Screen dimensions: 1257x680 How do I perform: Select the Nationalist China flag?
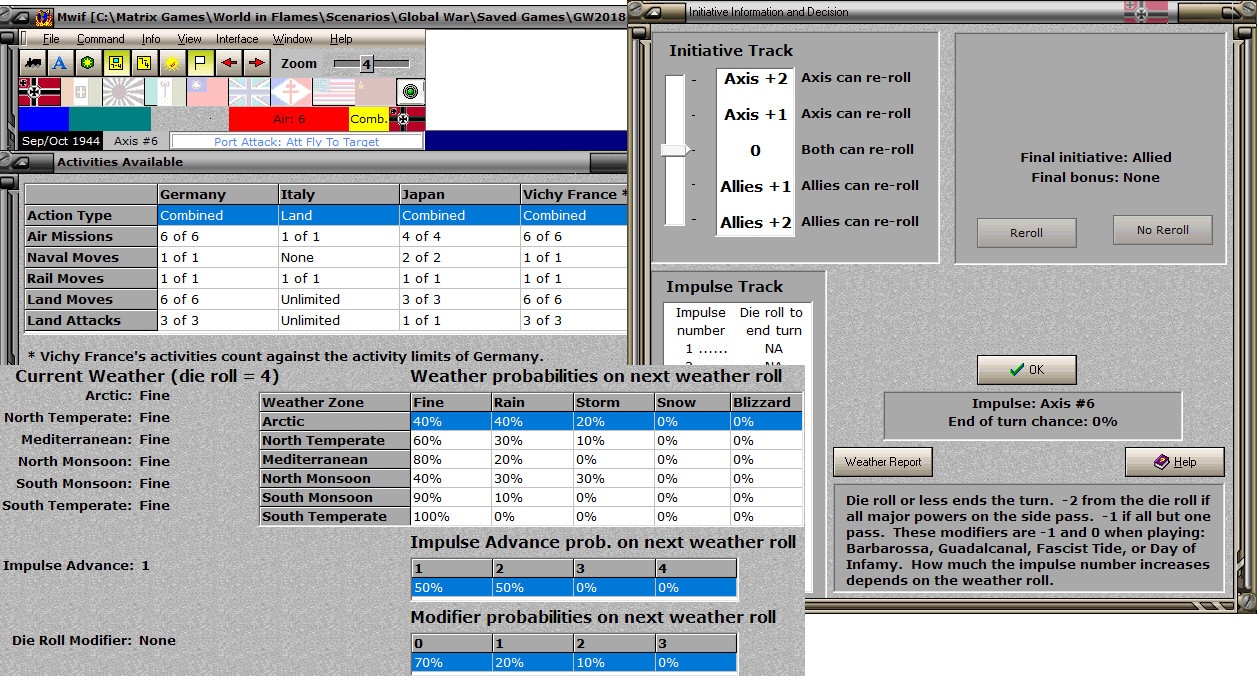pos(207,92)
